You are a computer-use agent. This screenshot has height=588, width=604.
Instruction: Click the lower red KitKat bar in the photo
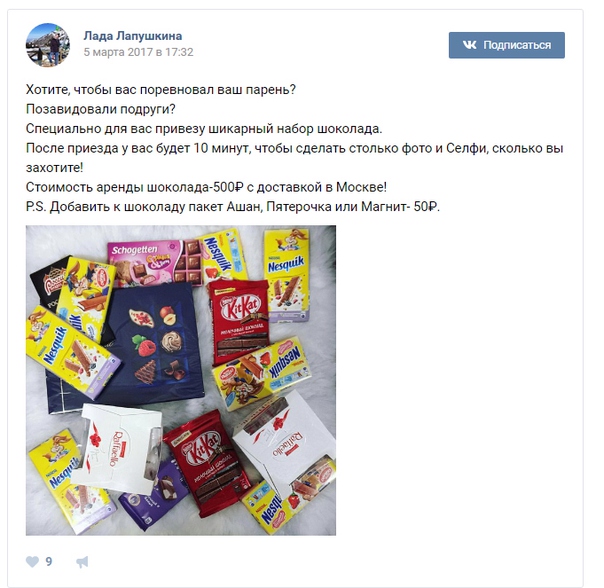tap(207, 463)
